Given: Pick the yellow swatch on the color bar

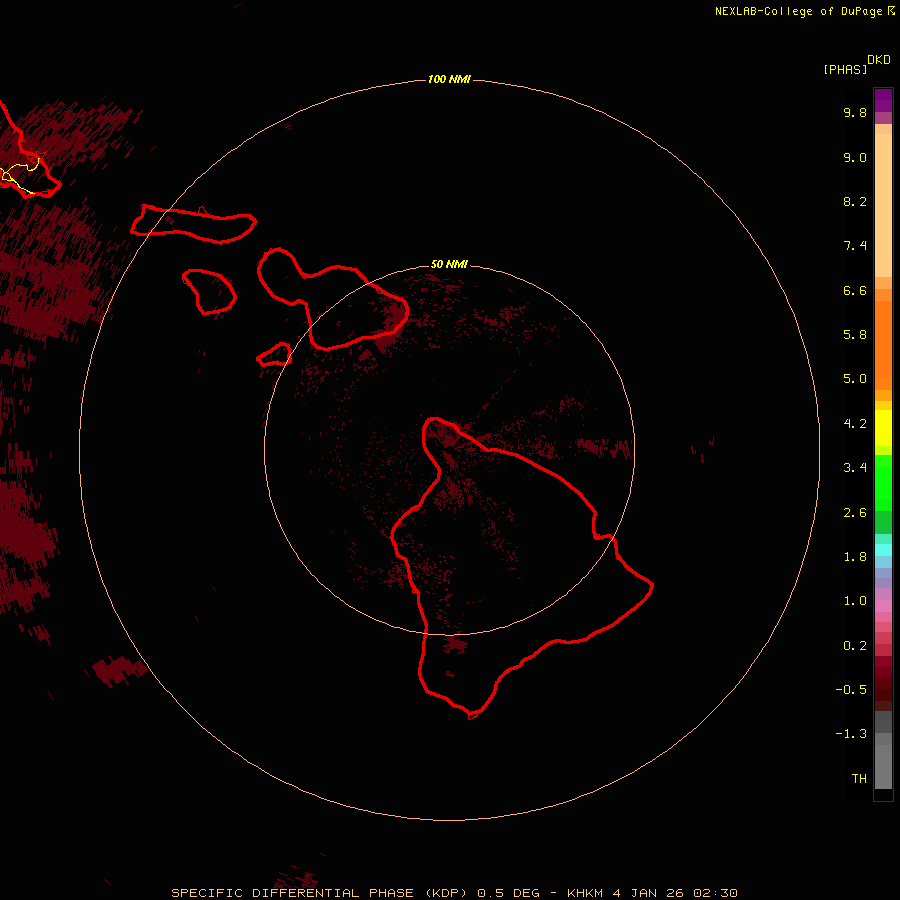Looking at the screenshot, I should (883, 428).
